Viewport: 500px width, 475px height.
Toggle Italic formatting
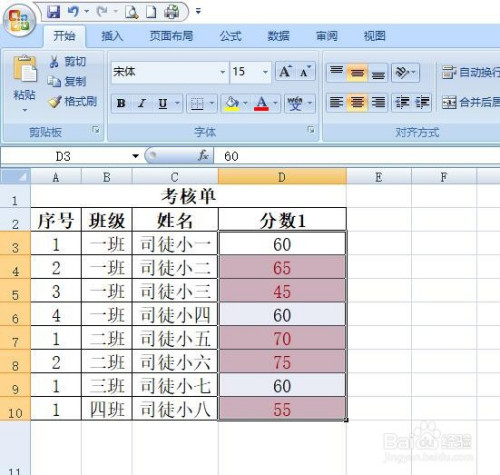pyautogui.click(x=142, y=104)
